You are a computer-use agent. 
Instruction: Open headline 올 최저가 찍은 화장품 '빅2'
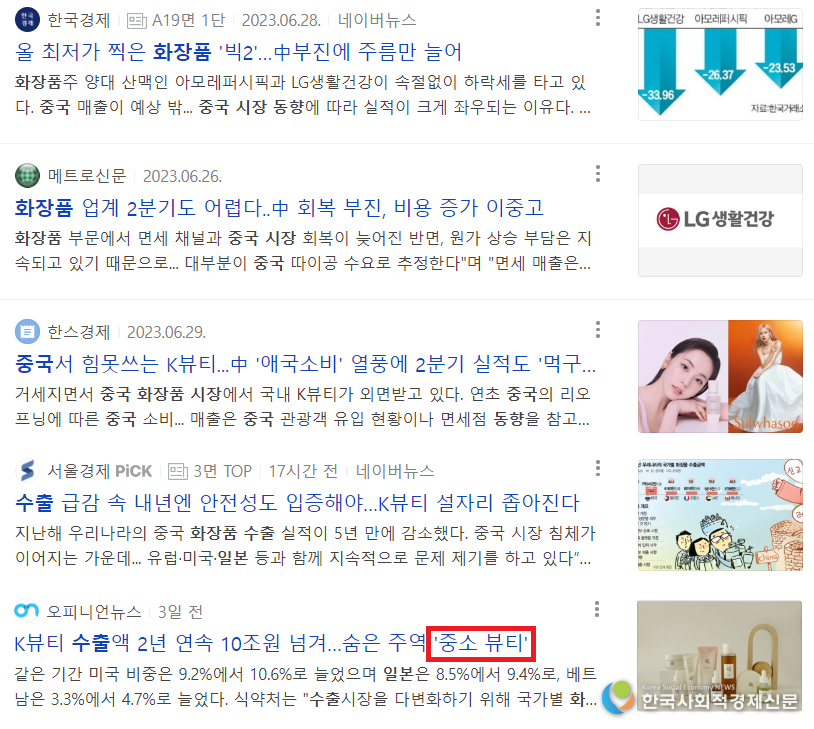(x=238, y=51)
